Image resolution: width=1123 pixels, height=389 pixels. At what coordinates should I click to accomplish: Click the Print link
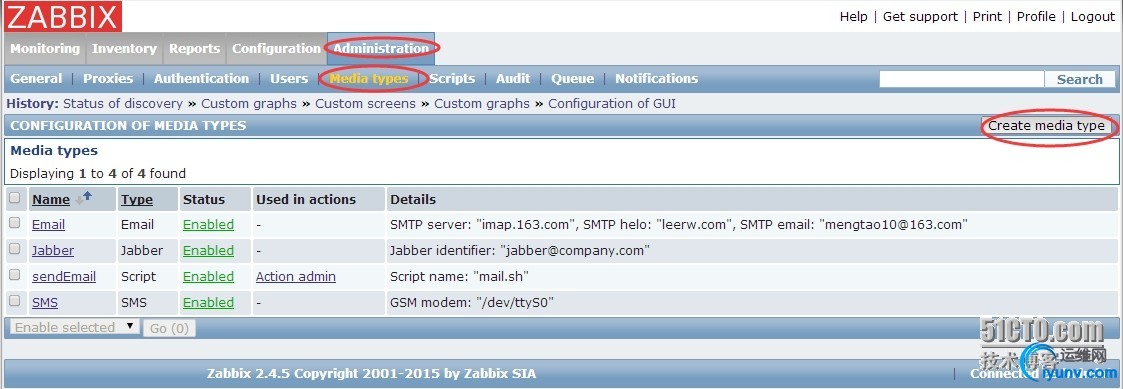[987, 16]
